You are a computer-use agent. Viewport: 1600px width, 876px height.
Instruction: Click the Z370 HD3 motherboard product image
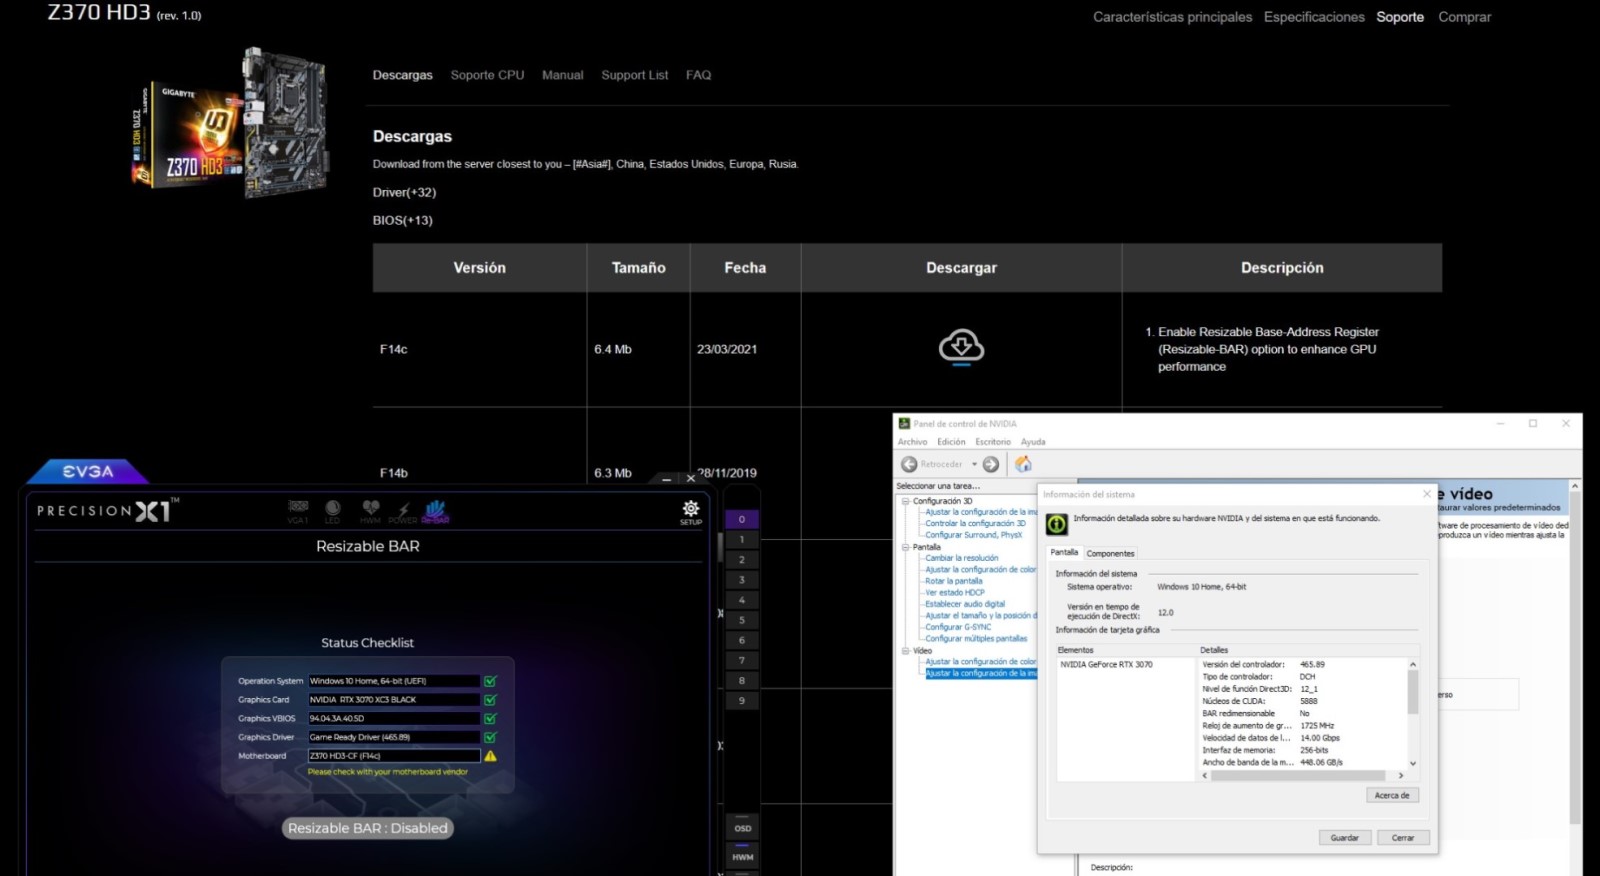point(230,122)
